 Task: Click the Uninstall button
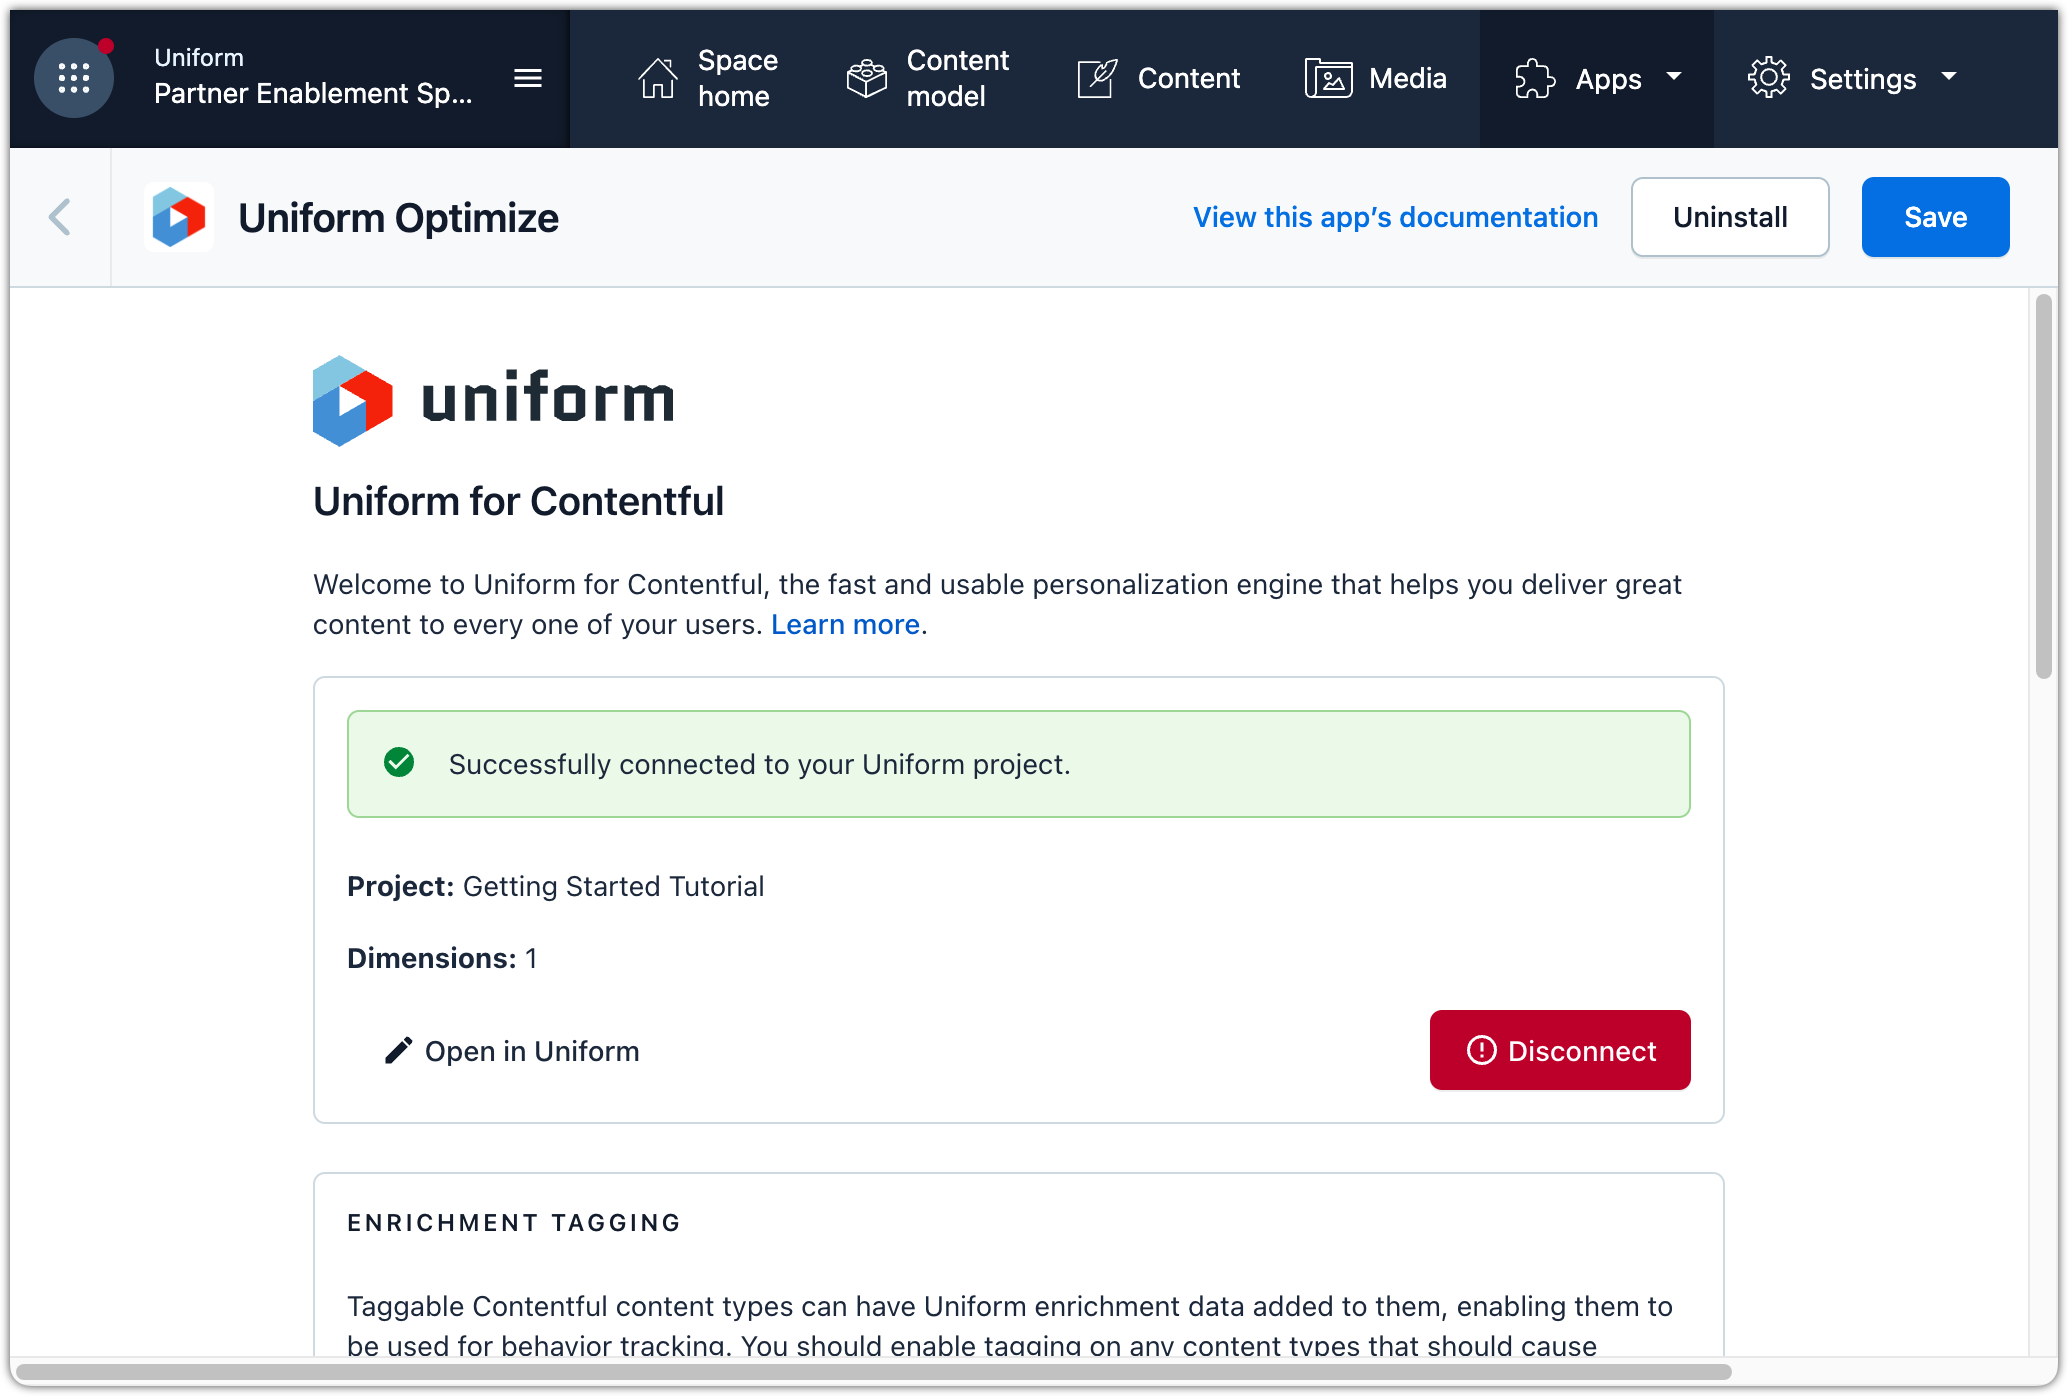(x=1730, y=217)
